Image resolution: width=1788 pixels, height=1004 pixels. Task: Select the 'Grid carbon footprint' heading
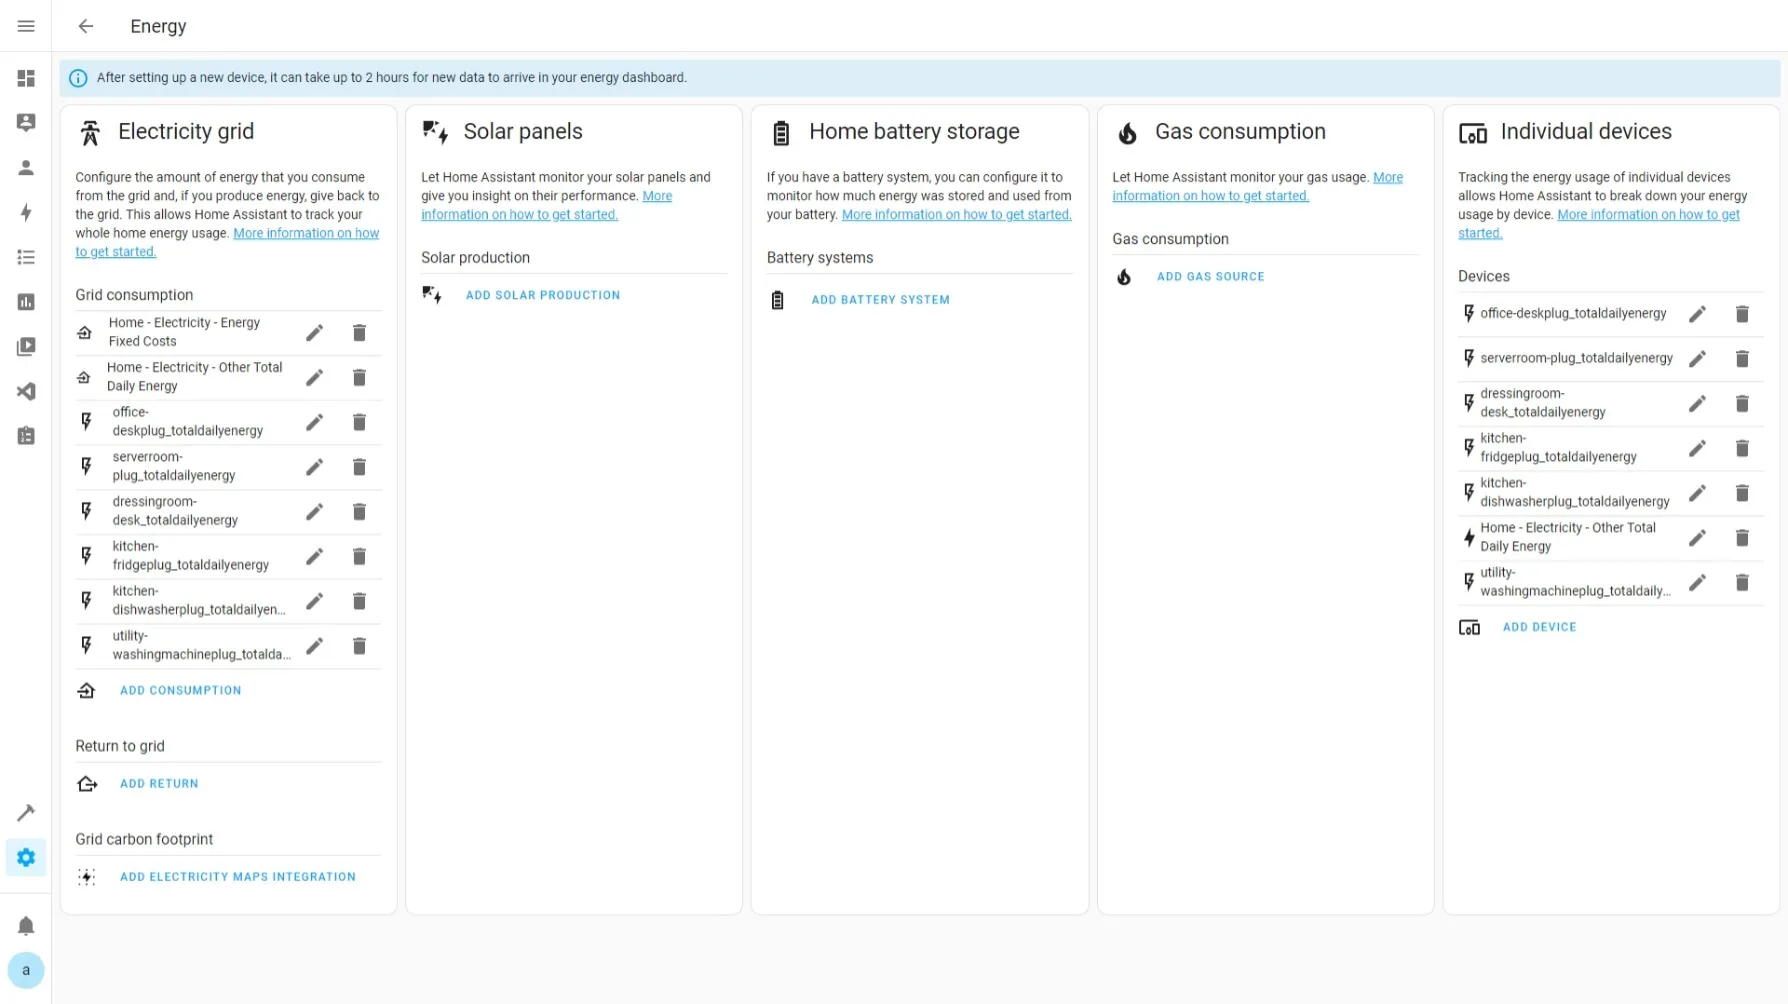click(144, 839)
